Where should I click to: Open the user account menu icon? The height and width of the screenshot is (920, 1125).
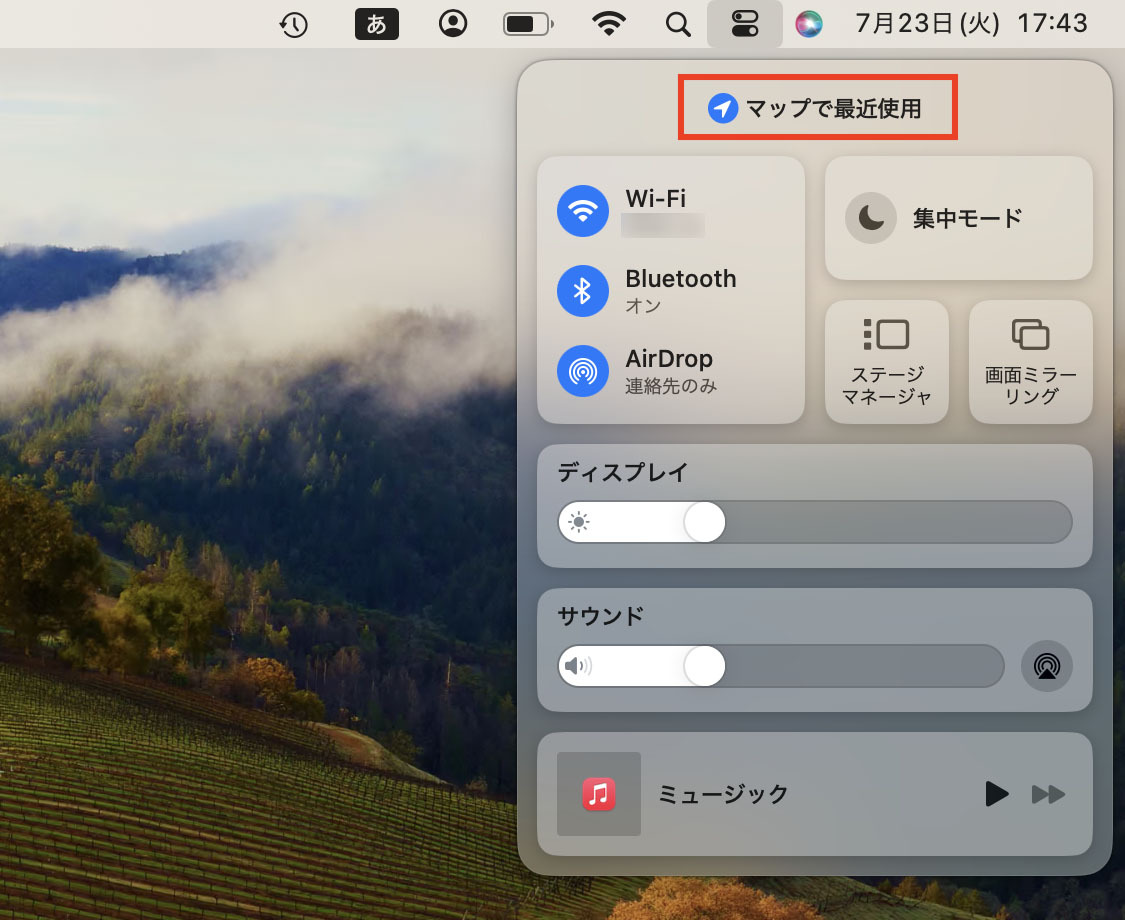[x=453, y=24]
